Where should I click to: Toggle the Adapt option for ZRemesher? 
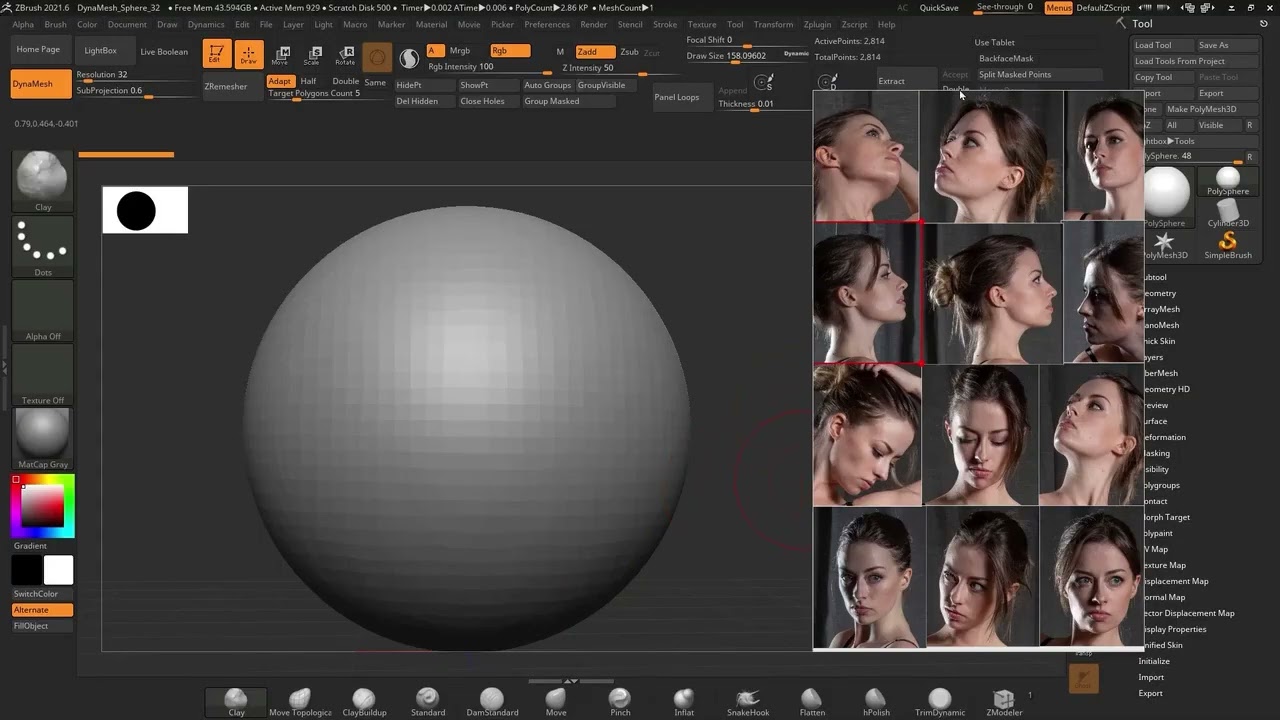point(280,81)
